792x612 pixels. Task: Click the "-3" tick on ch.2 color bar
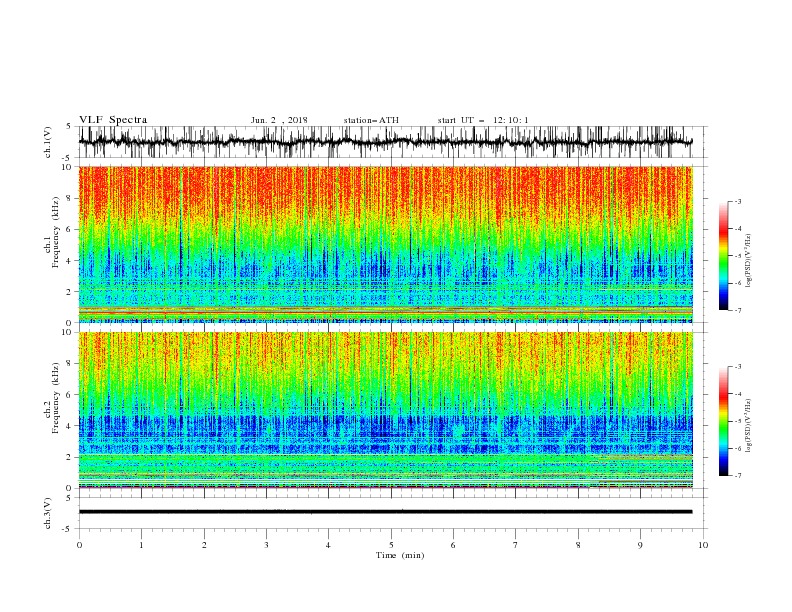coord(737,367)
